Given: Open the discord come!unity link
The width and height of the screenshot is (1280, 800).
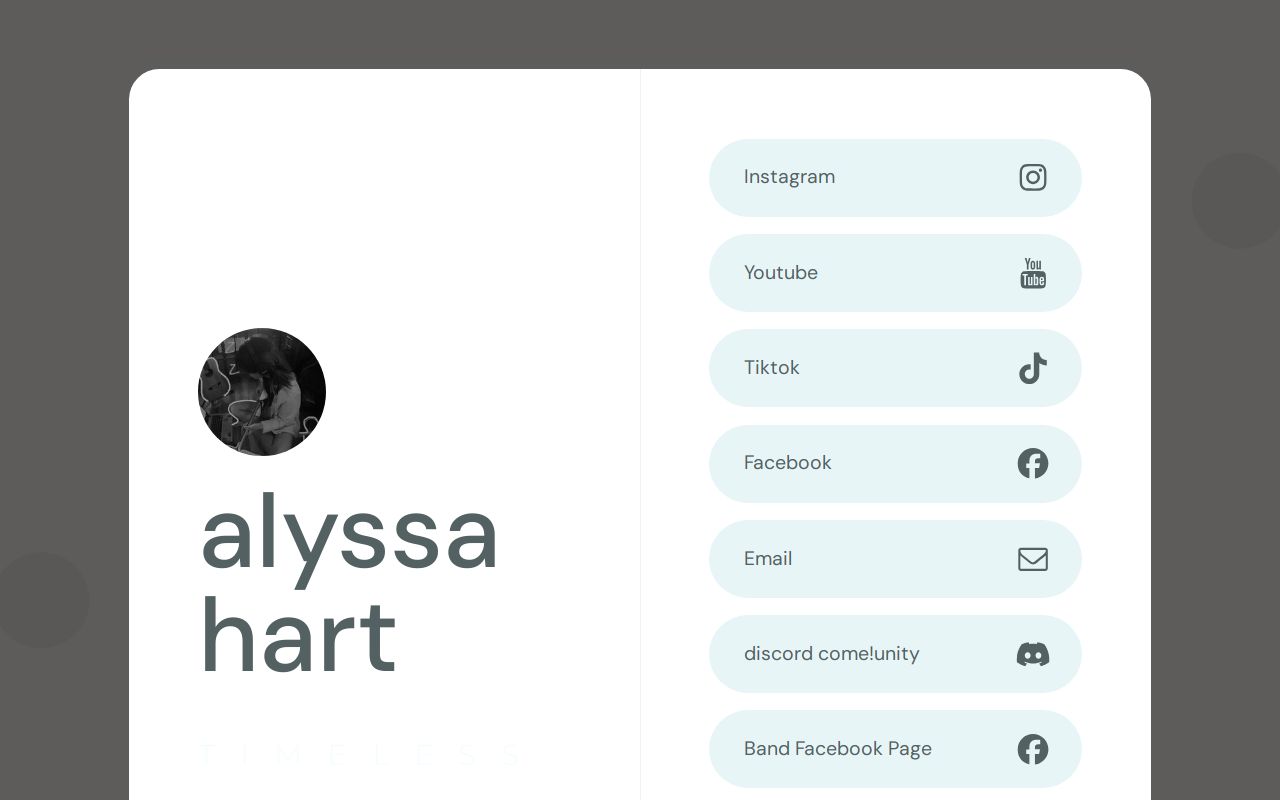Looking at the screenshot, I should (831, 654).
